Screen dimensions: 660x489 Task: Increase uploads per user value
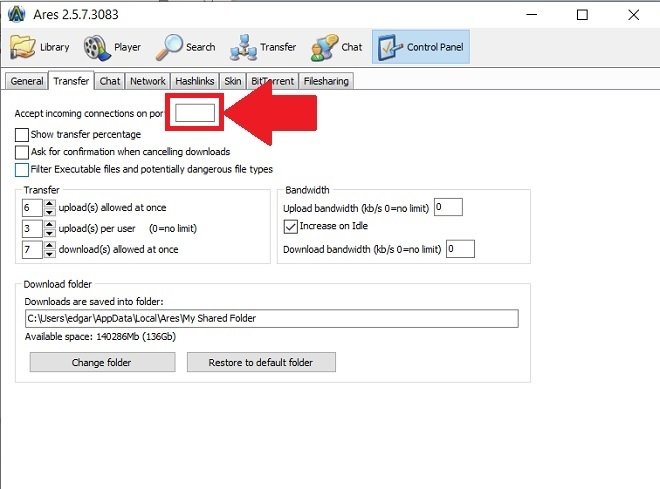(50, 224)
